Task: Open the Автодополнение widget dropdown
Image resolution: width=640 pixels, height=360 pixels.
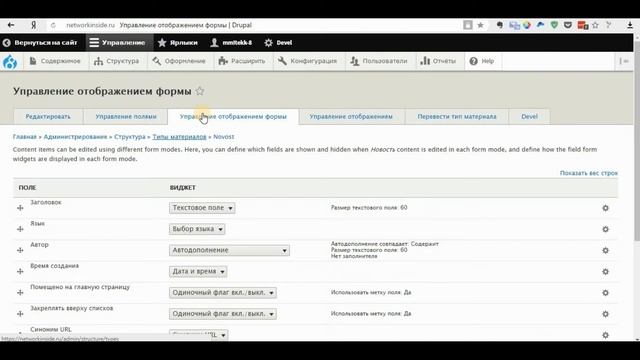Action: [x=229, y=251]
